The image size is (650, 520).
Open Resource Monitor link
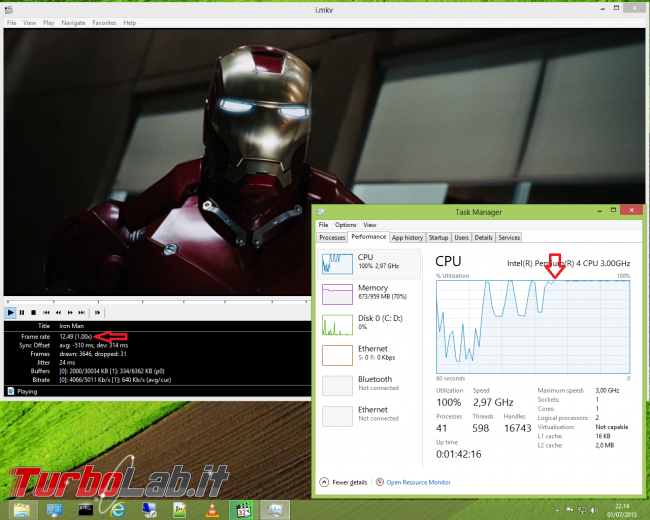[418, 482]
